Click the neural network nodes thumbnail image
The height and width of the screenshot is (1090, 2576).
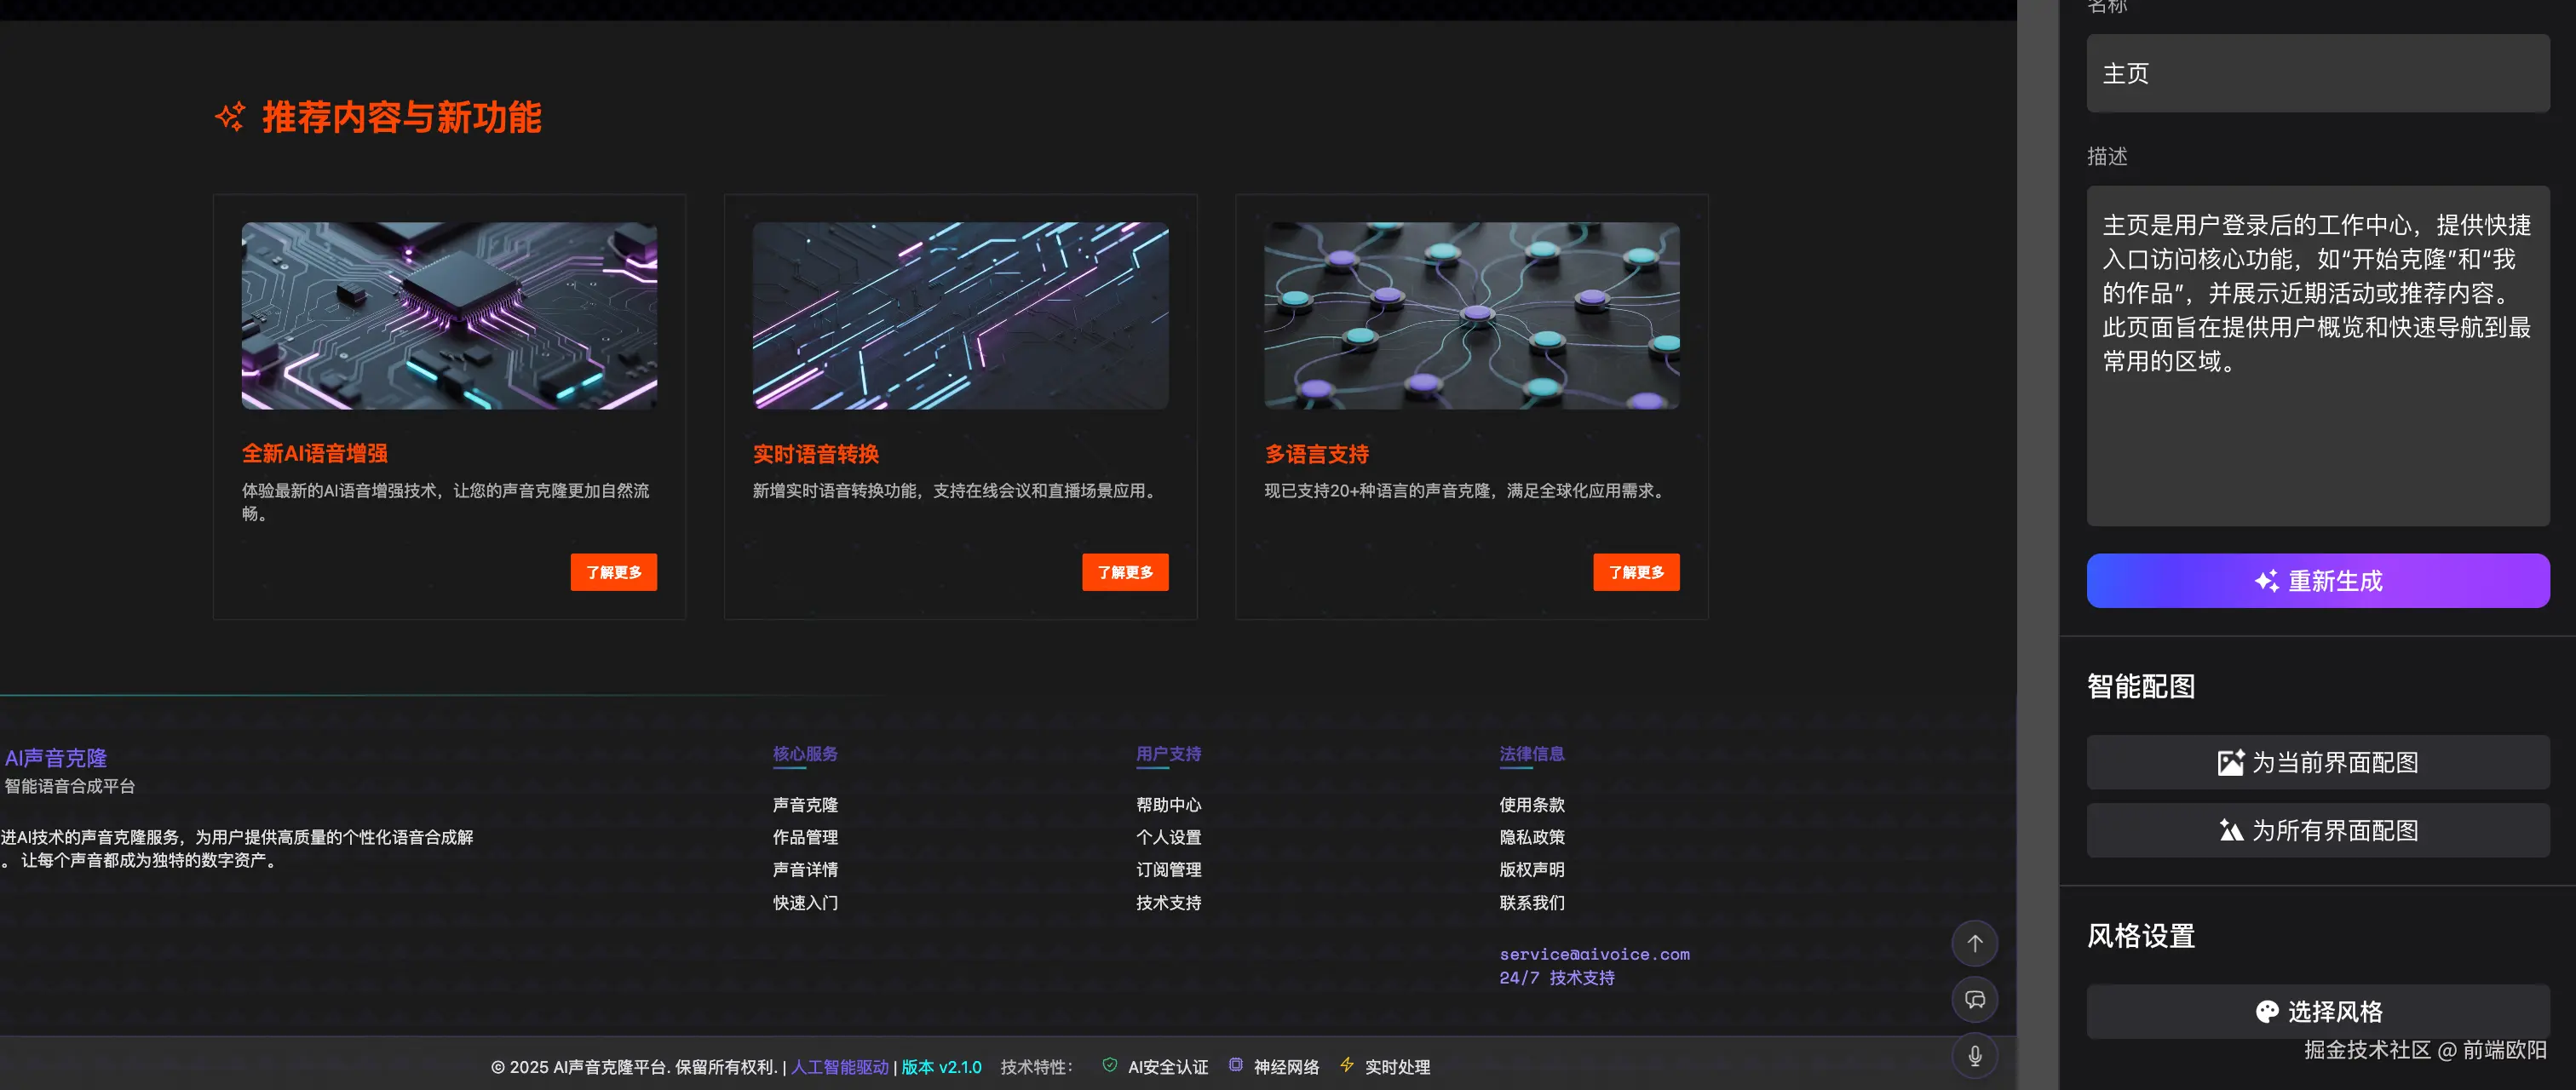point(1471,315)
